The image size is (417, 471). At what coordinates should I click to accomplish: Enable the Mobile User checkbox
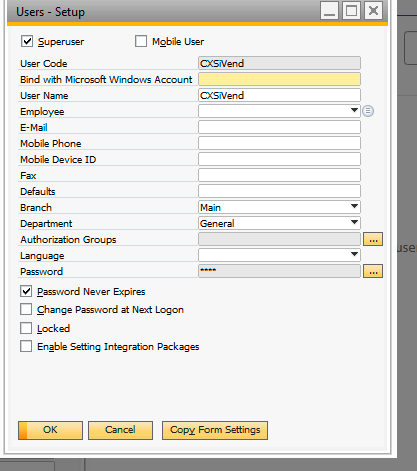tap(141, 41)
